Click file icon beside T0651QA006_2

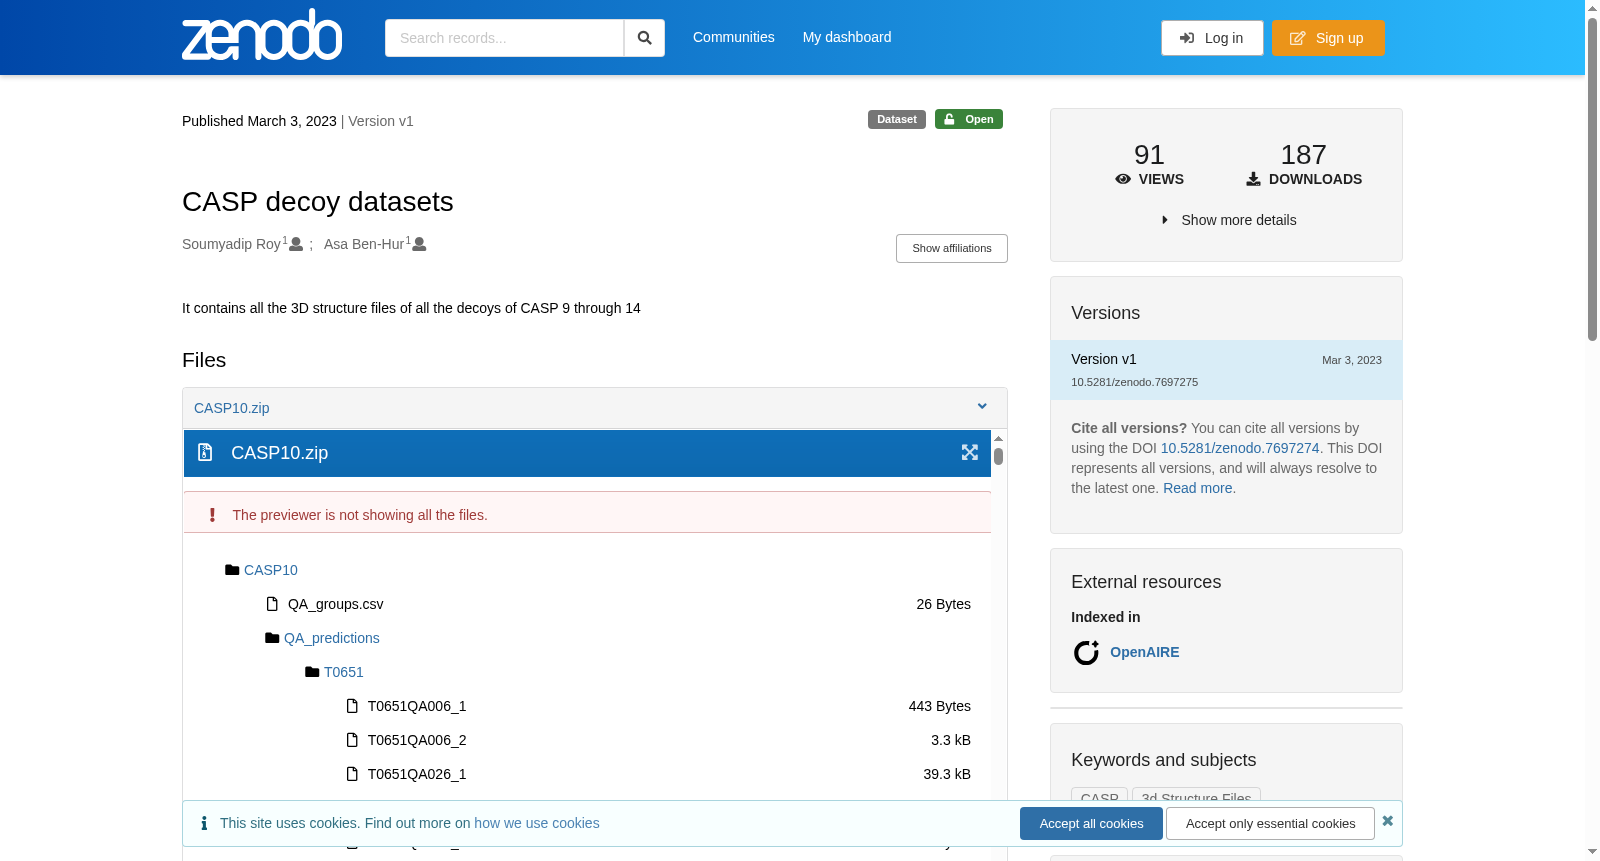click(352, 740)
